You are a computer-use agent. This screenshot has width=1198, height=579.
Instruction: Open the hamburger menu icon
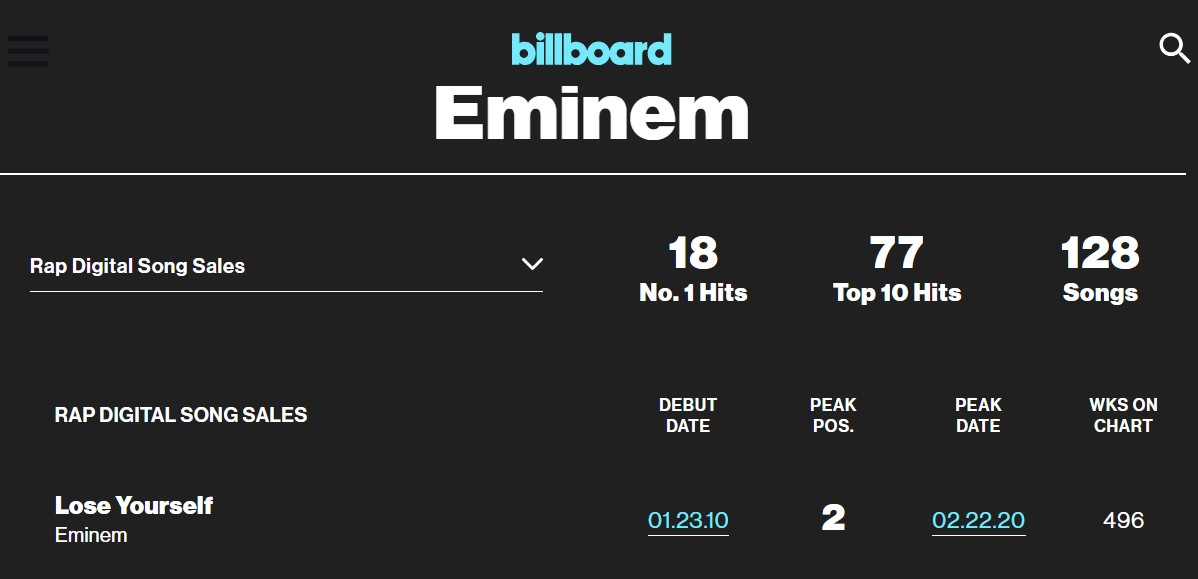coord(28,51)
